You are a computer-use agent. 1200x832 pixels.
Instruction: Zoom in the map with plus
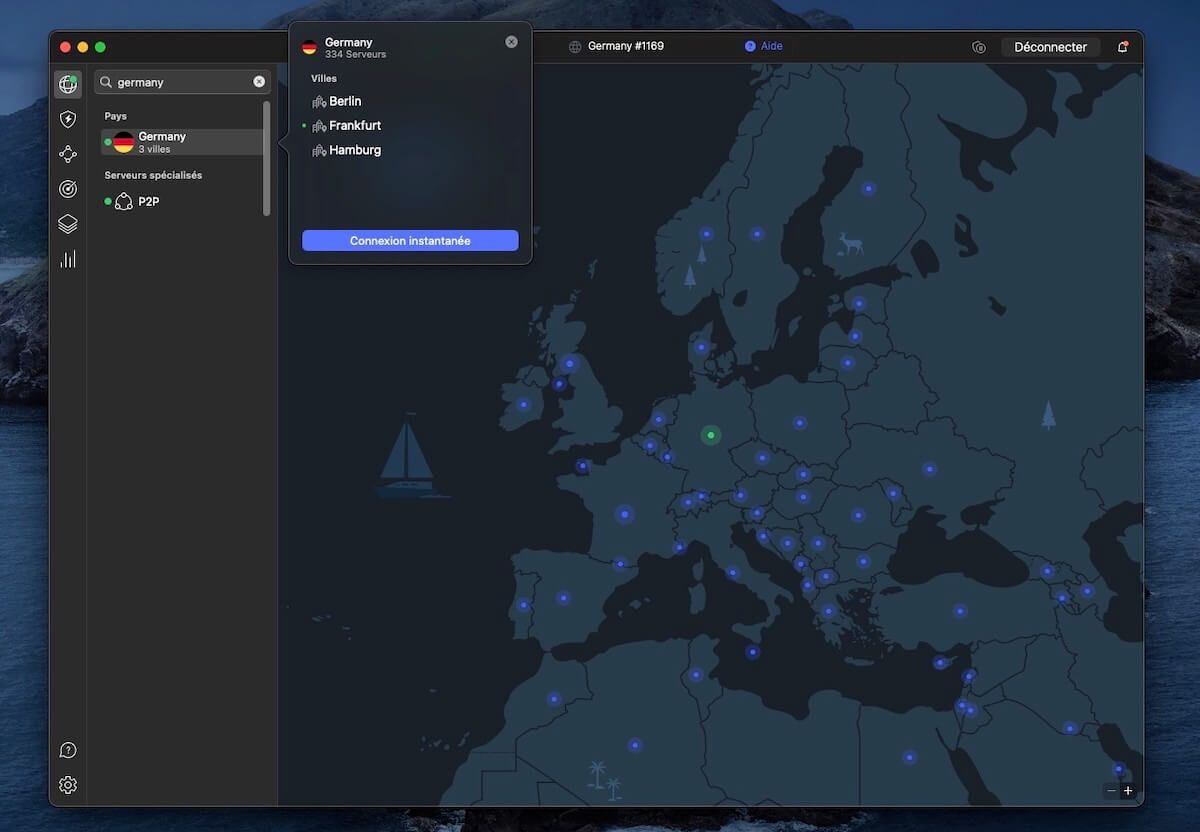[1128, 791]
